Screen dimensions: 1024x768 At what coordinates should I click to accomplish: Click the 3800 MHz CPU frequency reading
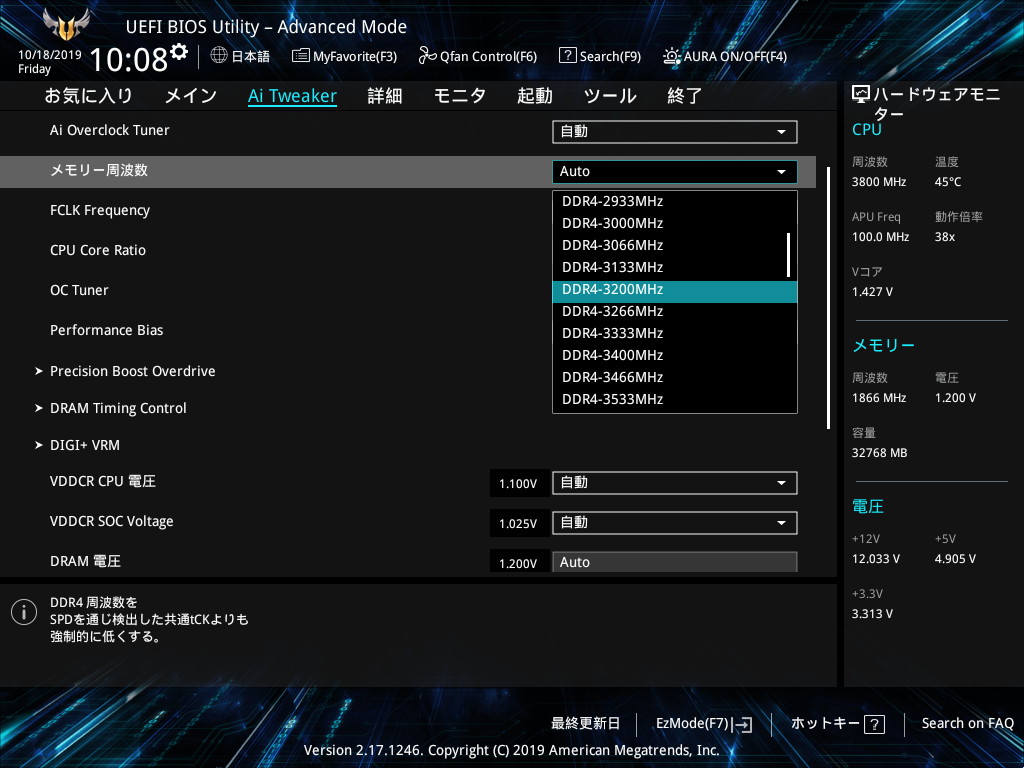click(879, 182)
